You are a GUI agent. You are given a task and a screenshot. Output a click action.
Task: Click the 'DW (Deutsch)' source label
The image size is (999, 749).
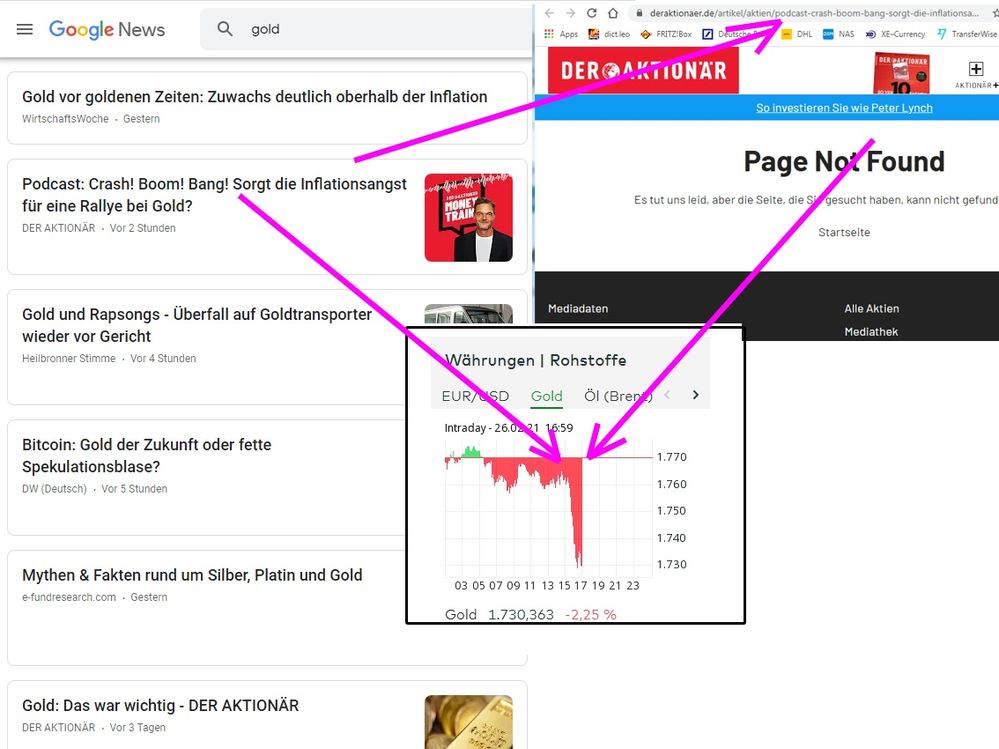54,489
